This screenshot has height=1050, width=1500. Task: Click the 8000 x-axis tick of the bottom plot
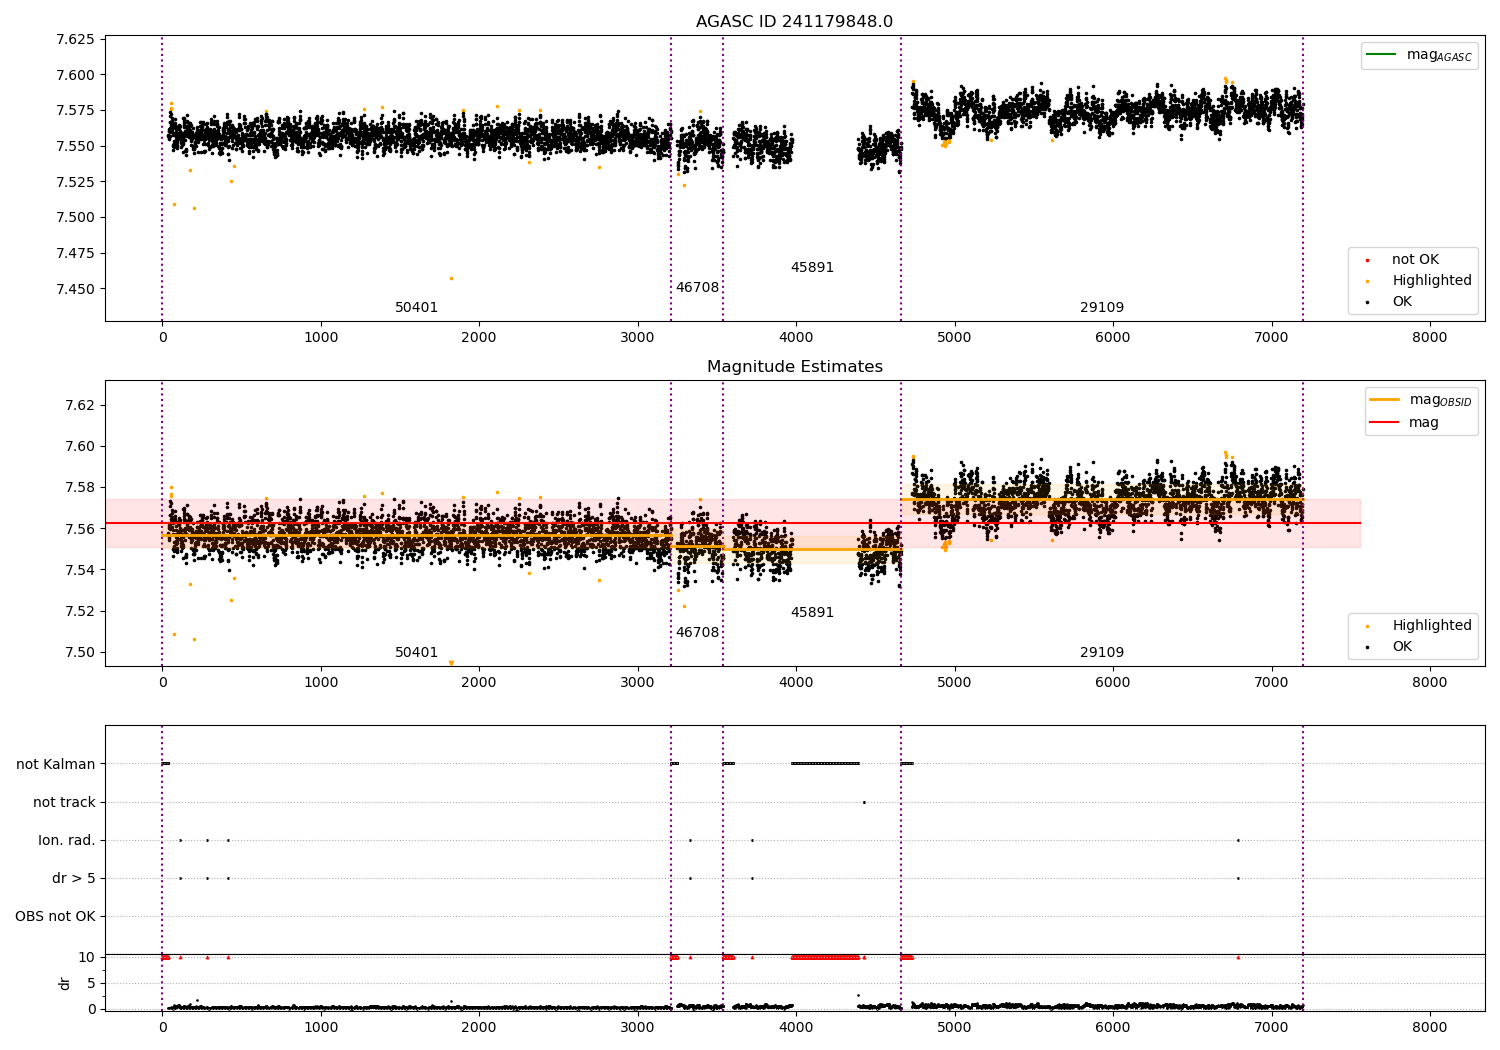pyautogui.click(x=1429, y=1028)
